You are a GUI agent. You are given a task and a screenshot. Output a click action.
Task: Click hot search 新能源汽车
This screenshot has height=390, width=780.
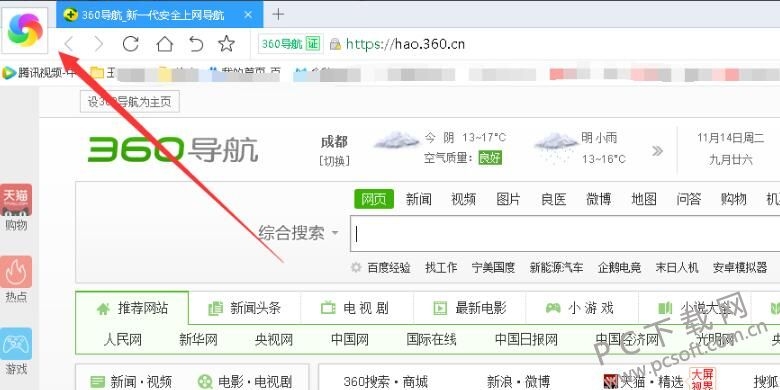click(556, 268)
